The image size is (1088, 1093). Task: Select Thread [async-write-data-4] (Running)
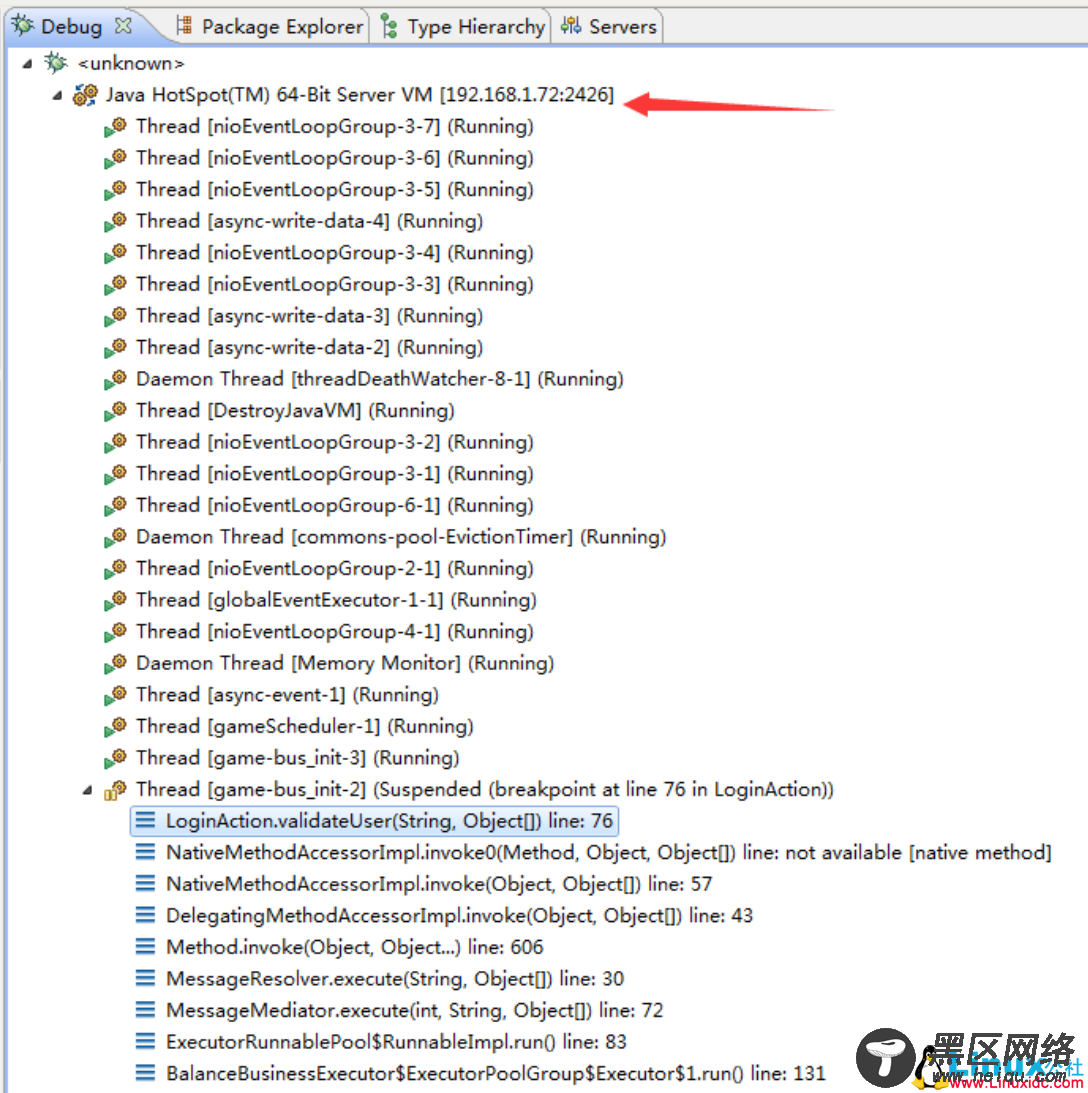coord(309,222)
